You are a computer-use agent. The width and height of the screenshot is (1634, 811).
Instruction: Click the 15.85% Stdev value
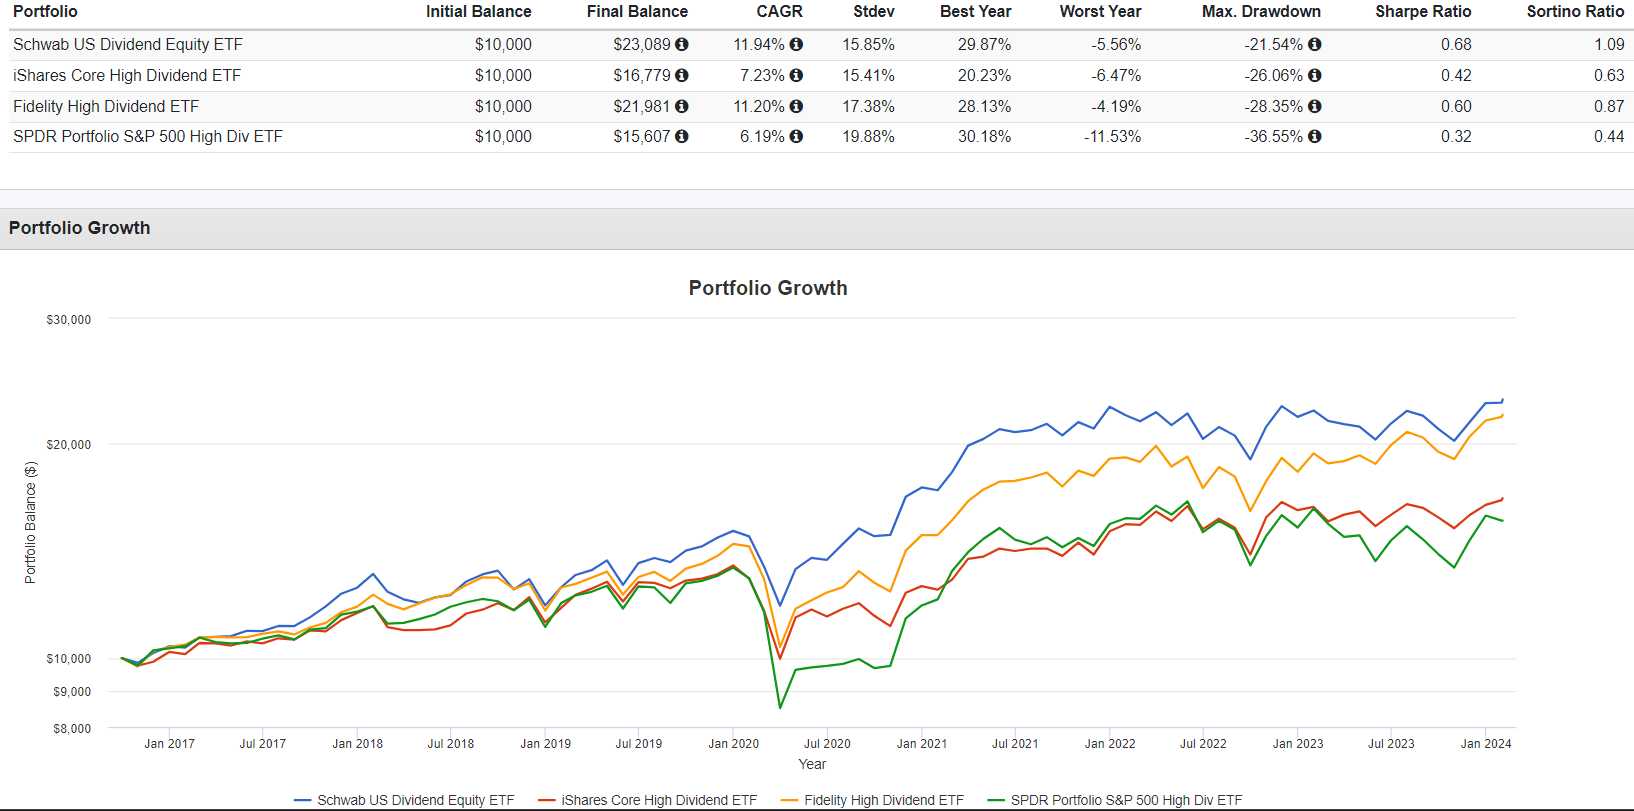(869, 44)
